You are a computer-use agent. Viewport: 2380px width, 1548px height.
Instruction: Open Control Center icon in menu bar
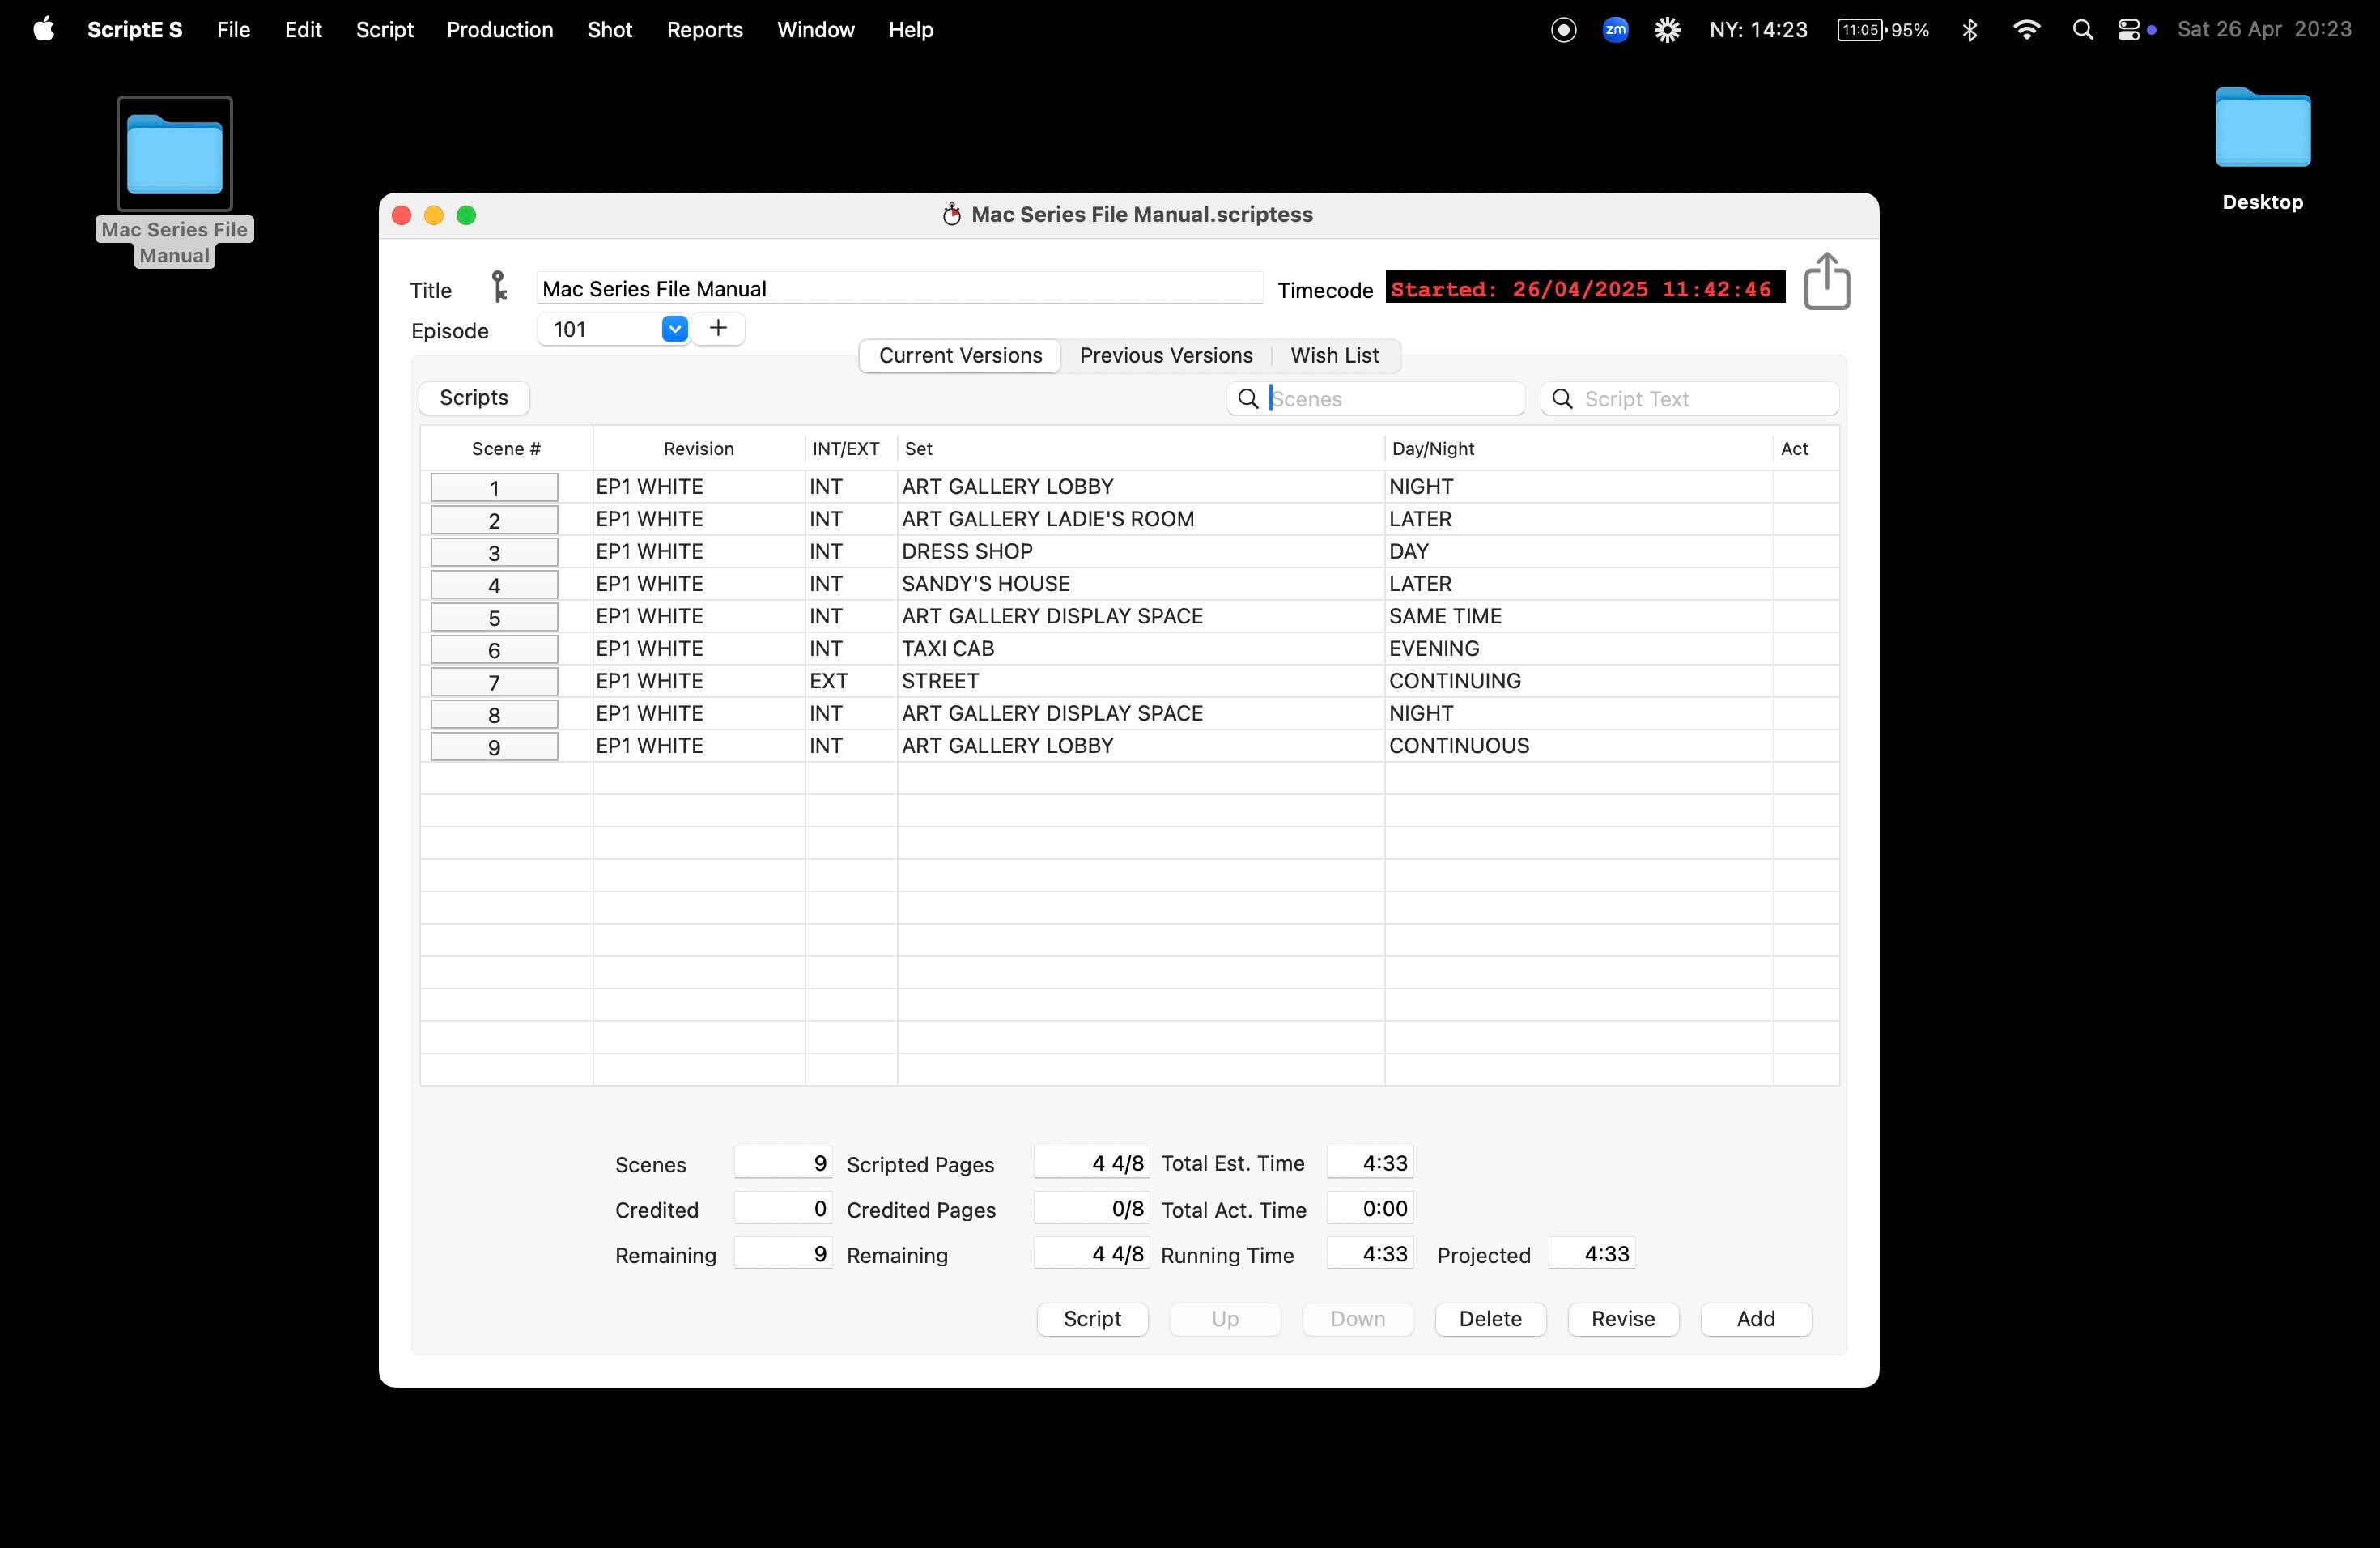(x=2128, y=30)
